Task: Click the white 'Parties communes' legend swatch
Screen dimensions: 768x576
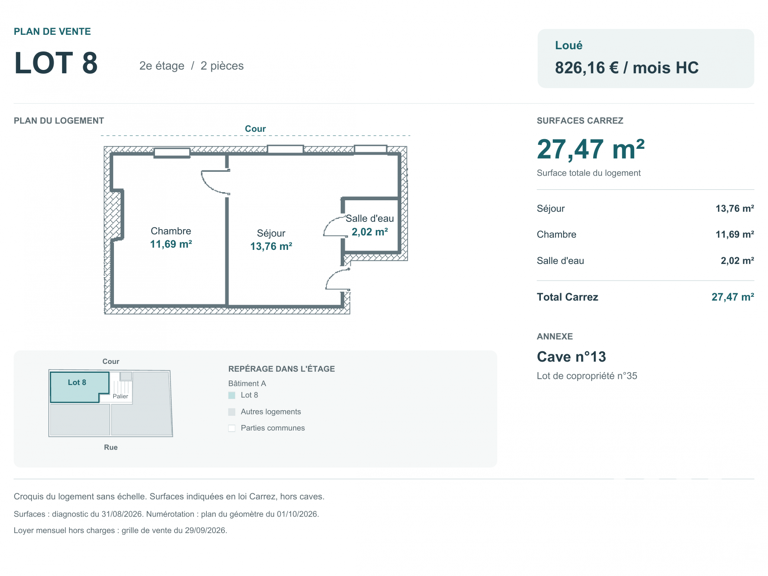Action: 232,428
